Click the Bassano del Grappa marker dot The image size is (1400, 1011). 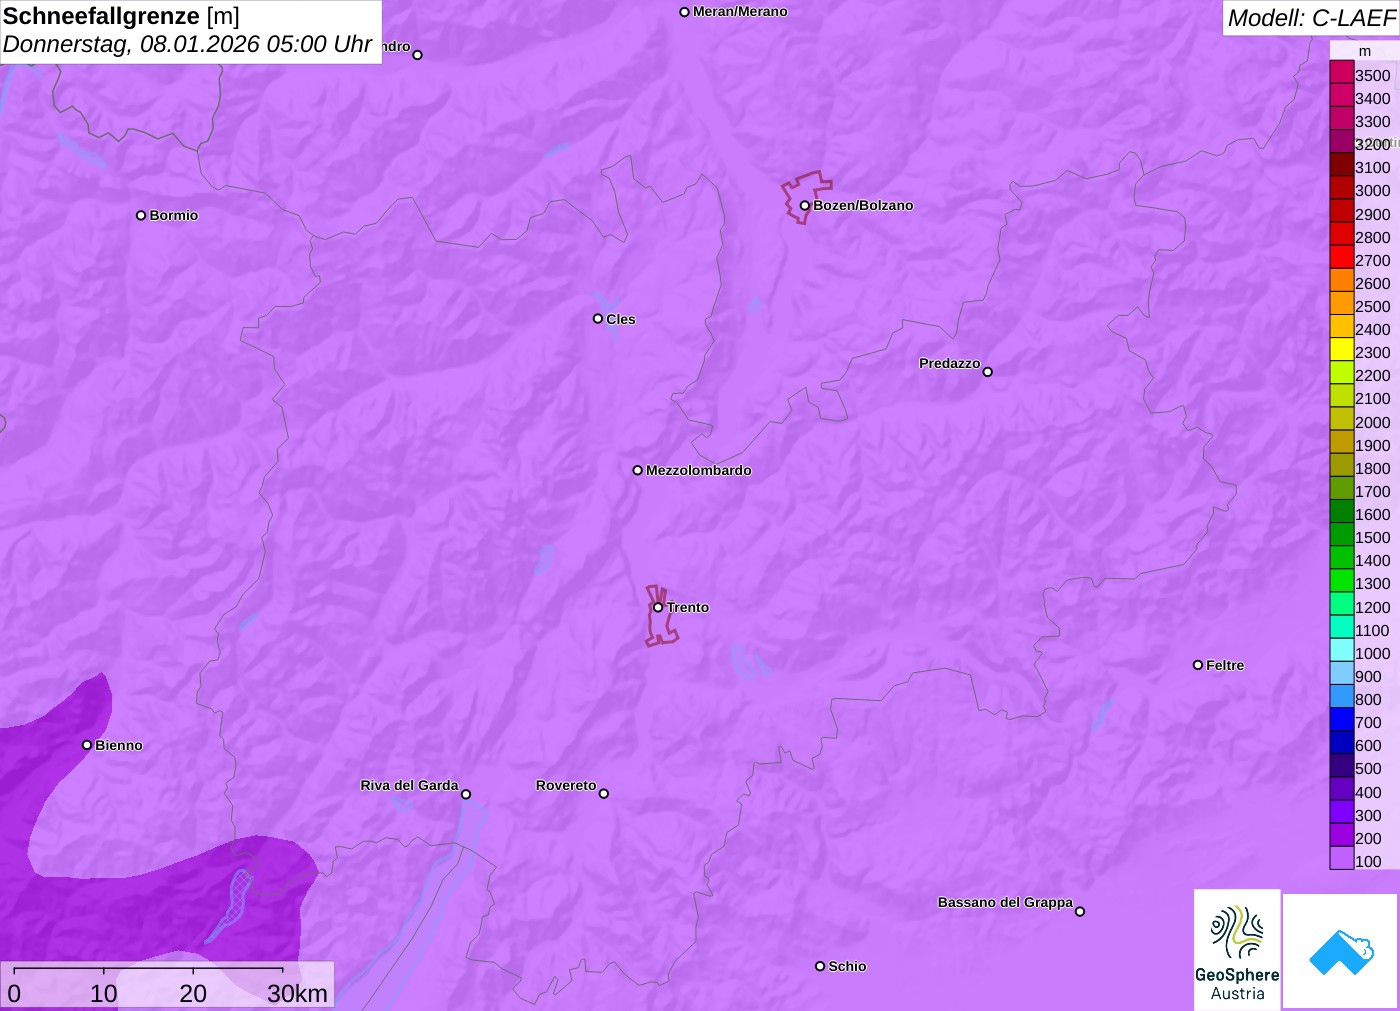tap(1080, 911)
